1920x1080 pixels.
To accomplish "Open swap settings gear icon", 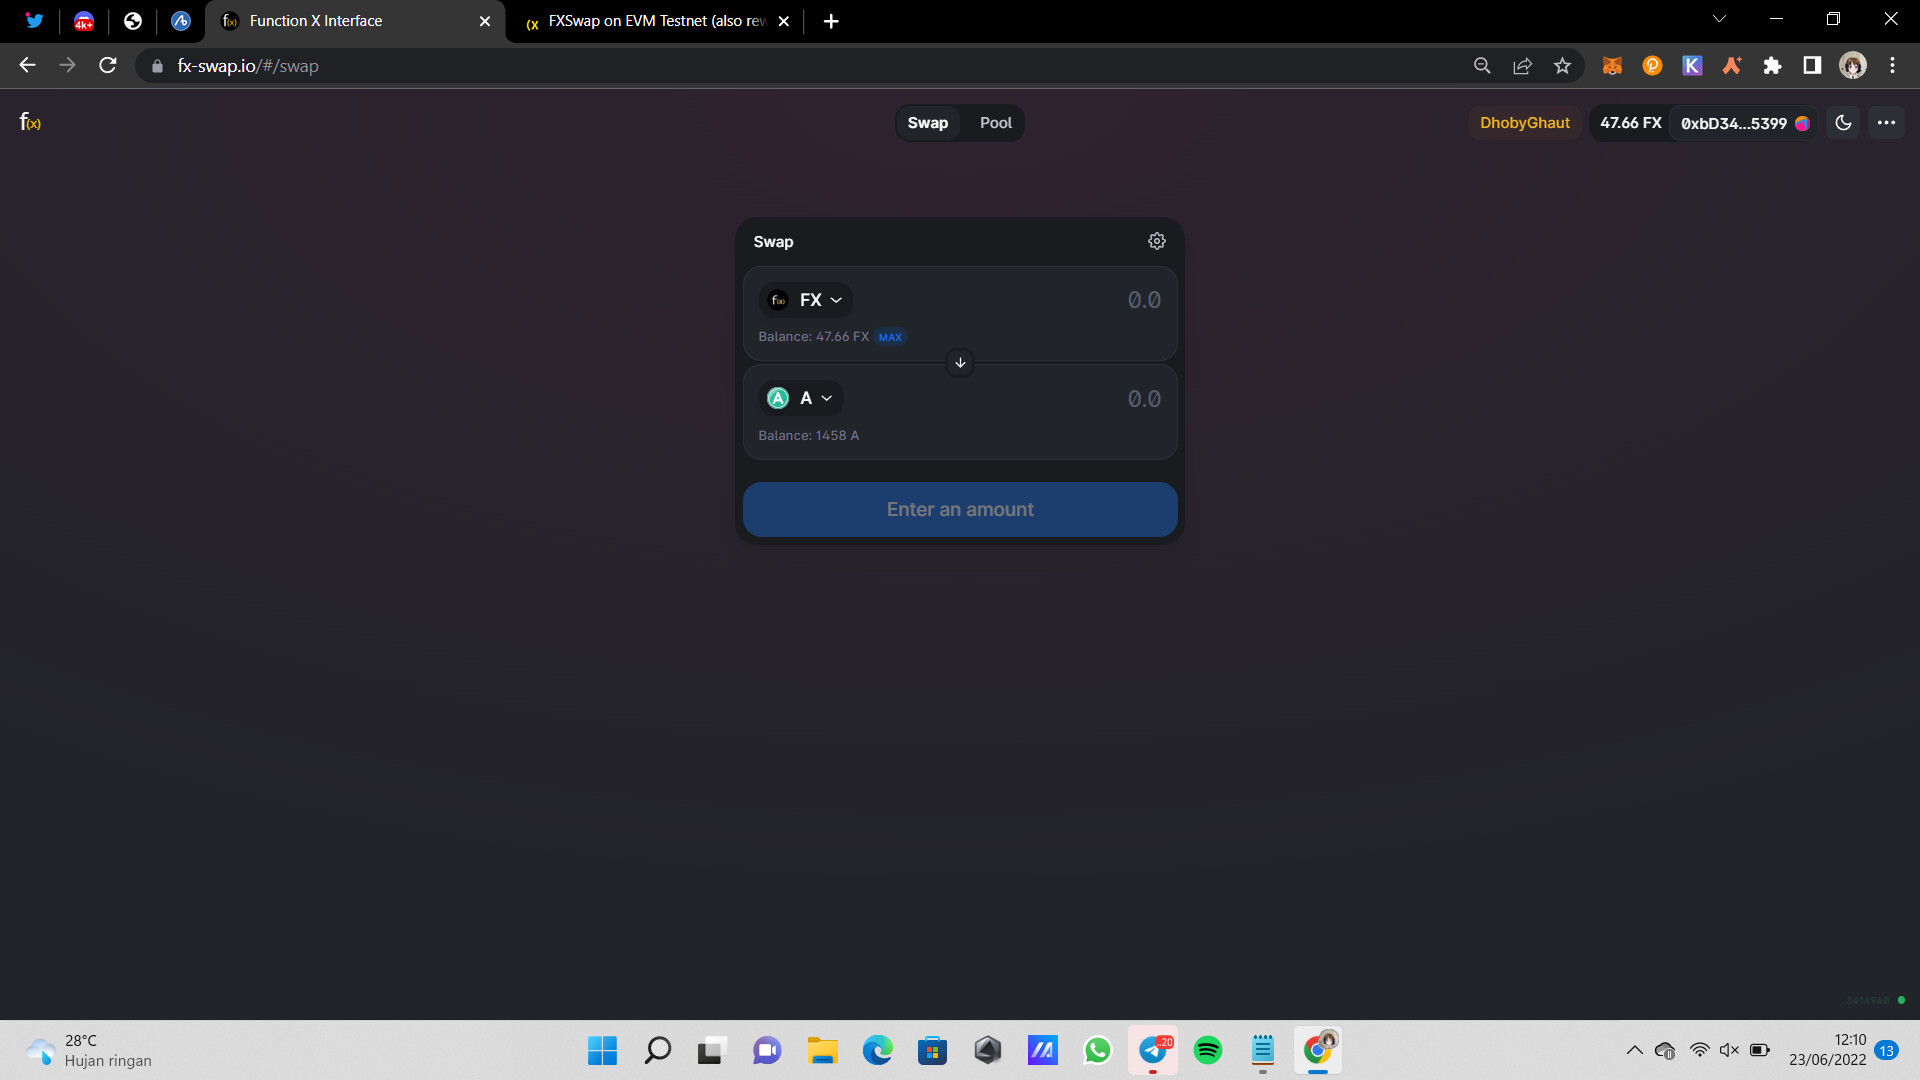I will tap(1156, 241).
